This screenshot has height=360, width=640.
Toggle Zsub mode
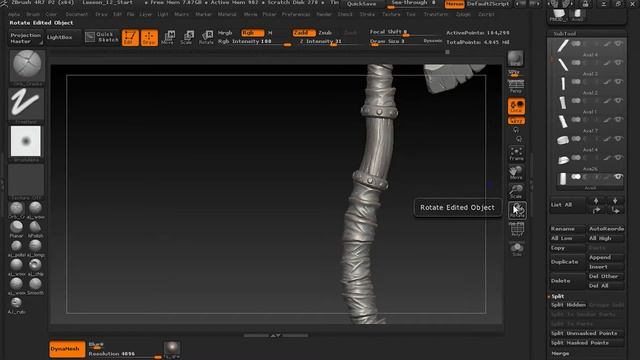coord(325,33)
